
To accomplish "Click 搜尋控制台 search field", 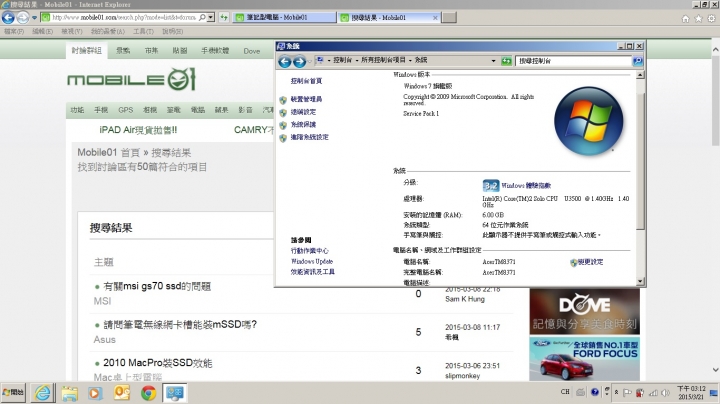I will (574, 61).
